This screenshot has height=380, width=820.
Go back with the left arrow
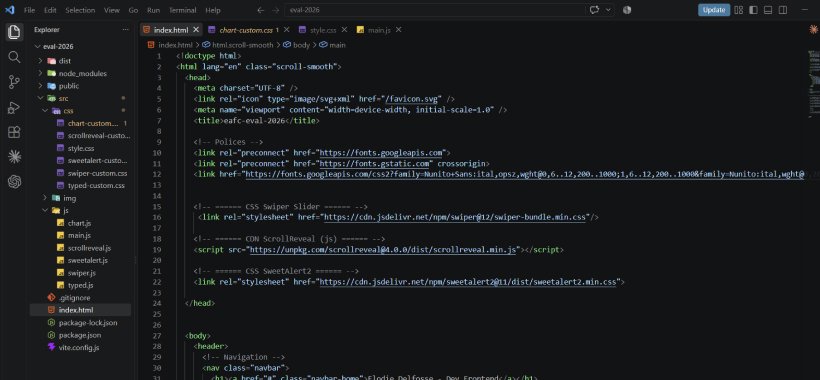click(x=260, y=10)
